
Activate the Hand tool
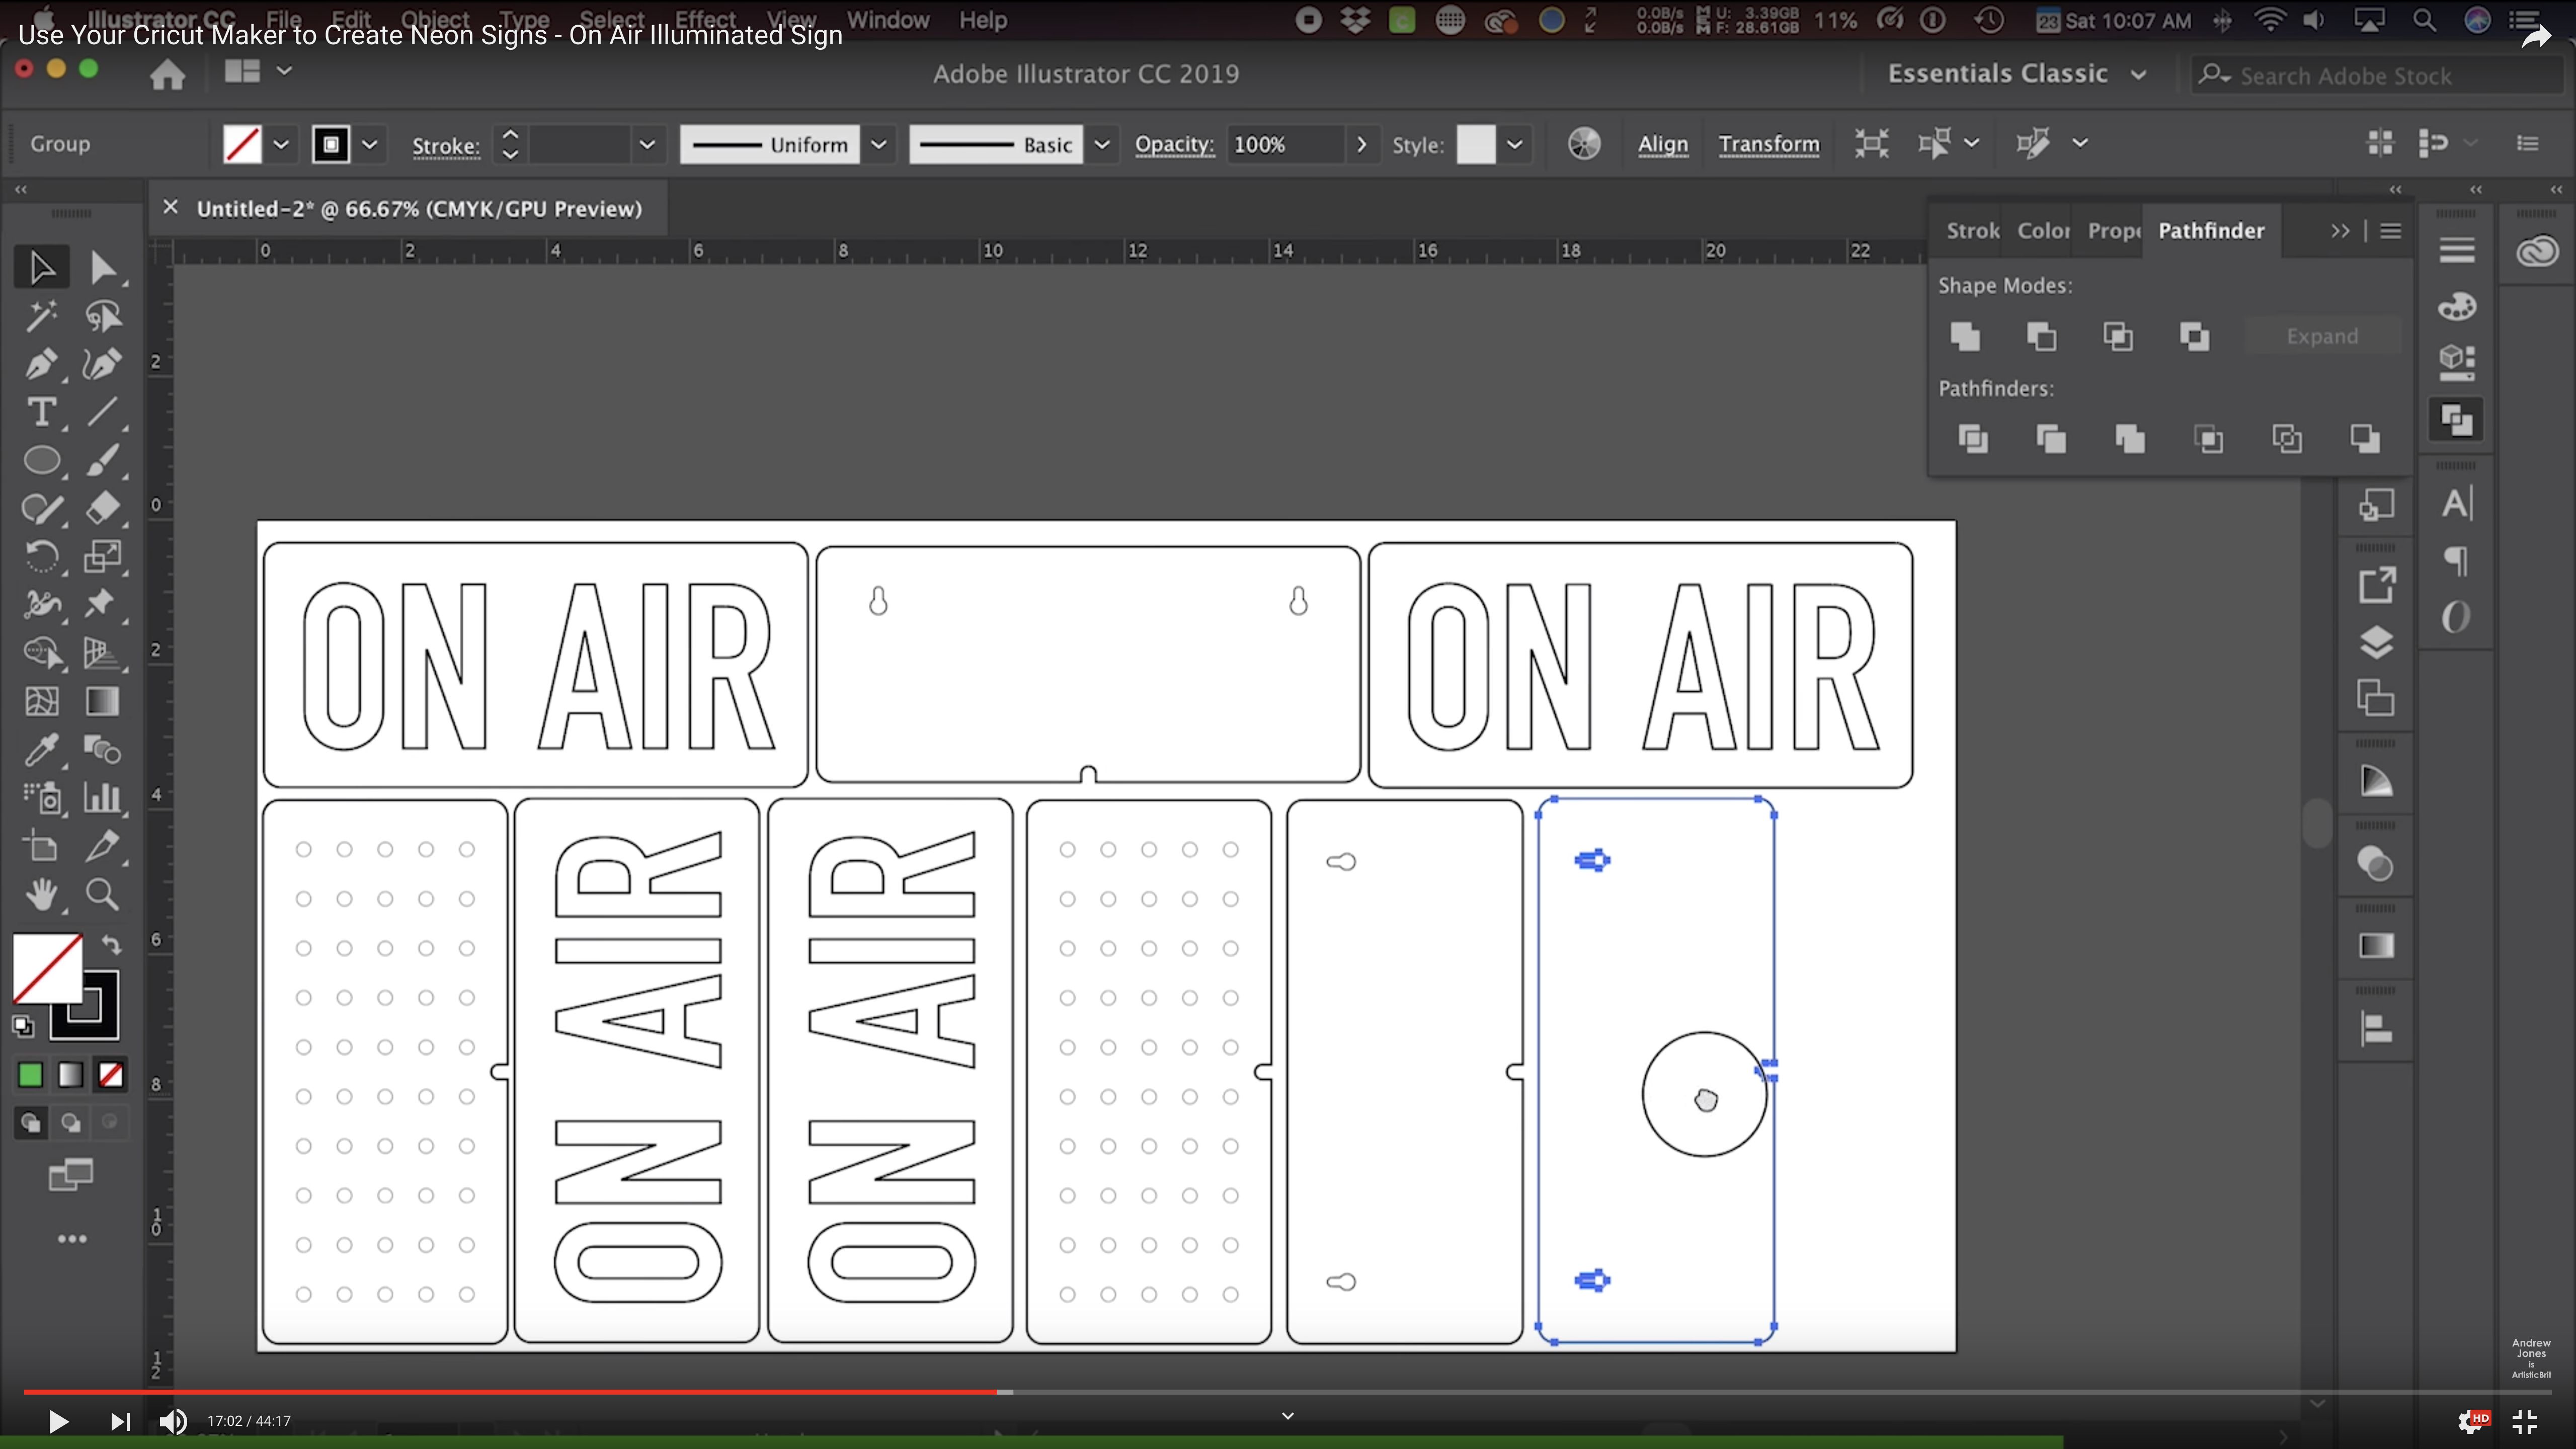pos(41,894)
